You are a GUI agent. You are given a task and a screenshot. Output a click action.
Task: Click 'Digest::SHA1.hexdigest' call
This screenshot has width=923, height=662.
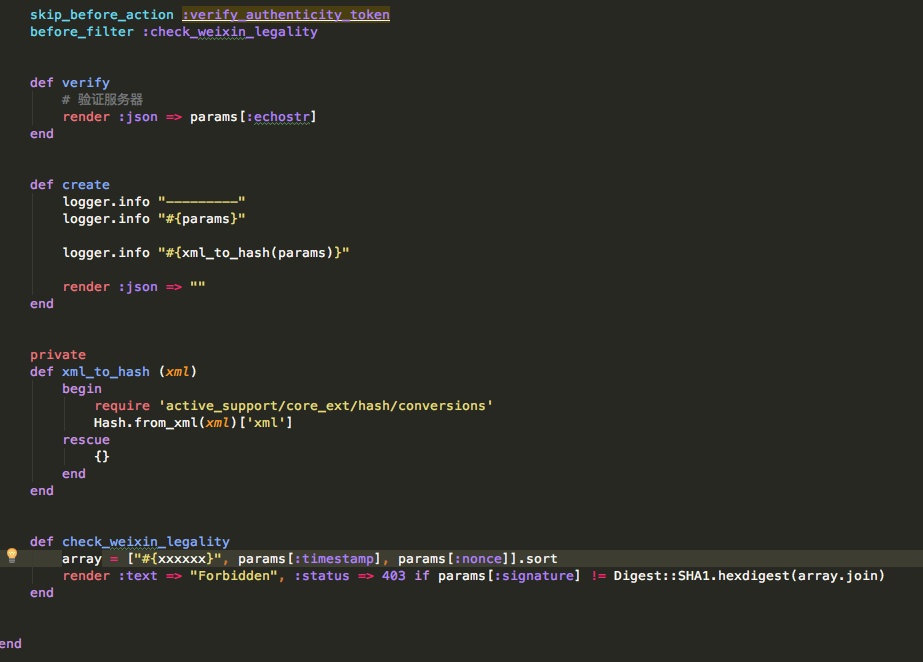702,576
